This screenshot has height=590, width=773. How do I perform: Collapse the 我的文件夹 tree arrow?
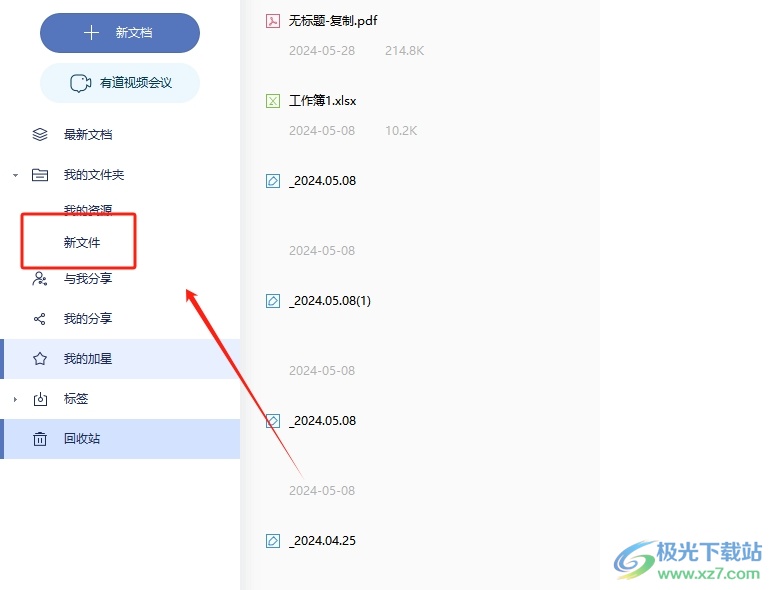tap(15, 175)
